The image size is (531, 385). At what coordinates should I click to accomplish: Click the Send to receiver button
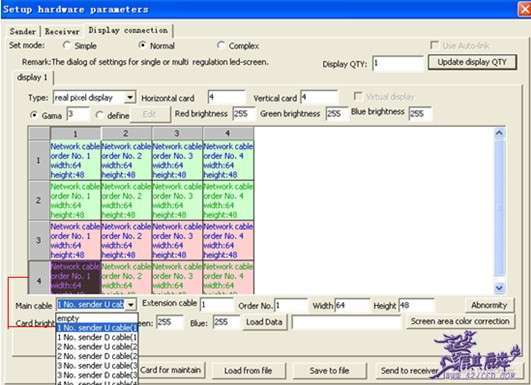point(409,371)
